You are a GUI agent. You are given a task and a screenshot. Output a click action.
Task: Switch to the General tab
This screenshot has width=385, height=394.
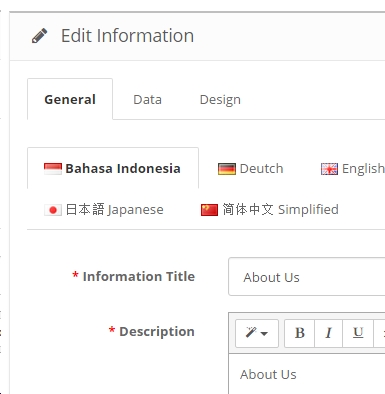[x=70, y=99]
